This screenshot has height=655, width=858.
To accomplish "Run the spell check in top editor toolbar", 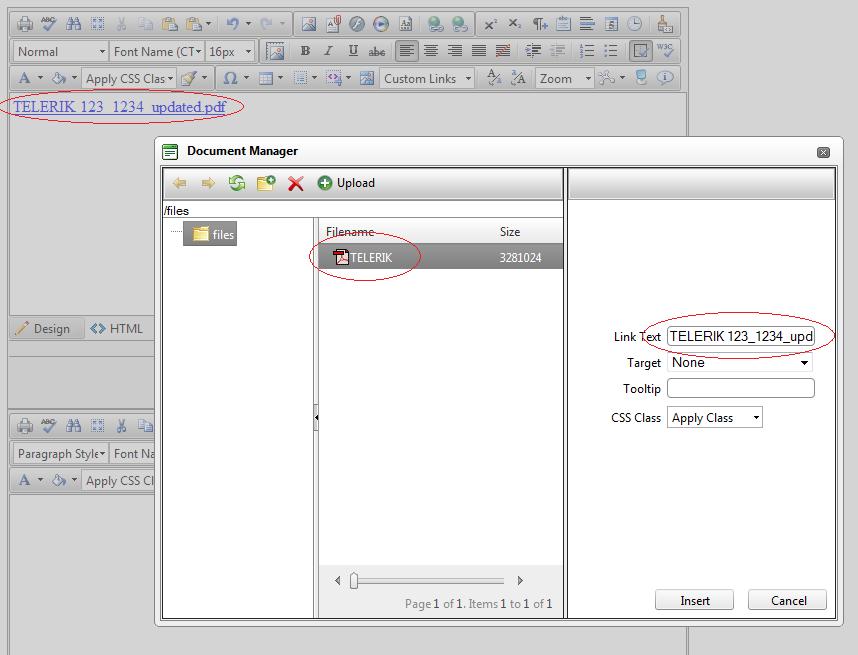I will 49,24.
